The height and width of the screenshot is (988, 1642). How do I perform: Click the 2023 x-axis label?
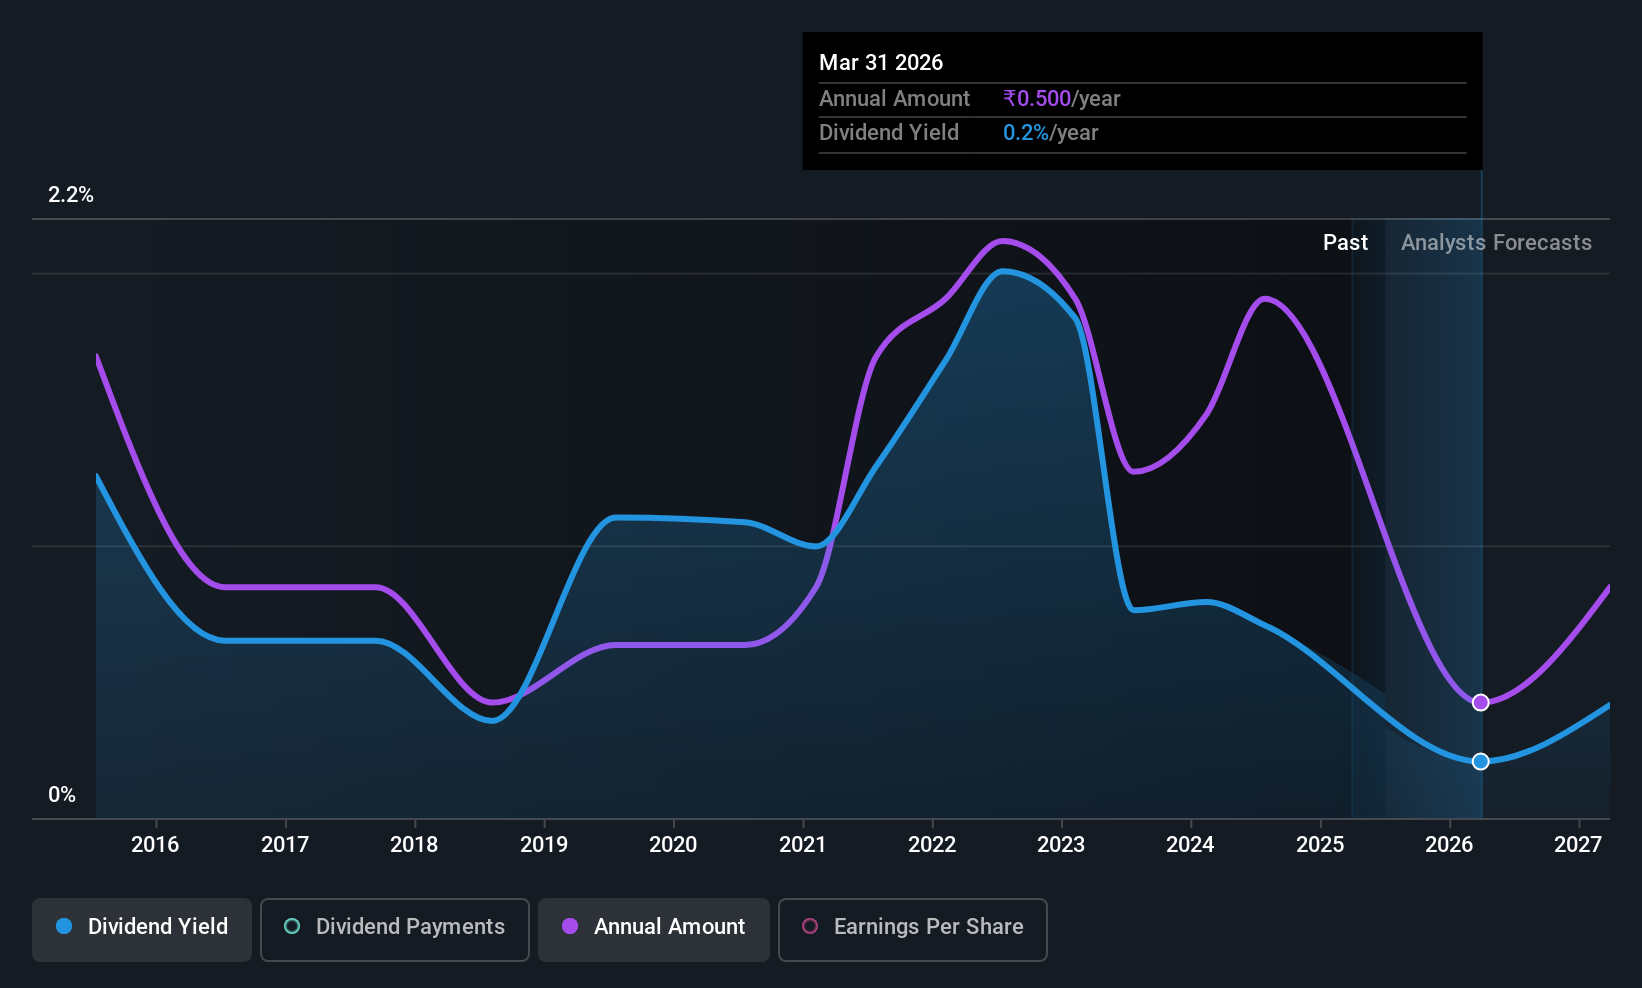pyautogui.click(x=1061, y=845)
